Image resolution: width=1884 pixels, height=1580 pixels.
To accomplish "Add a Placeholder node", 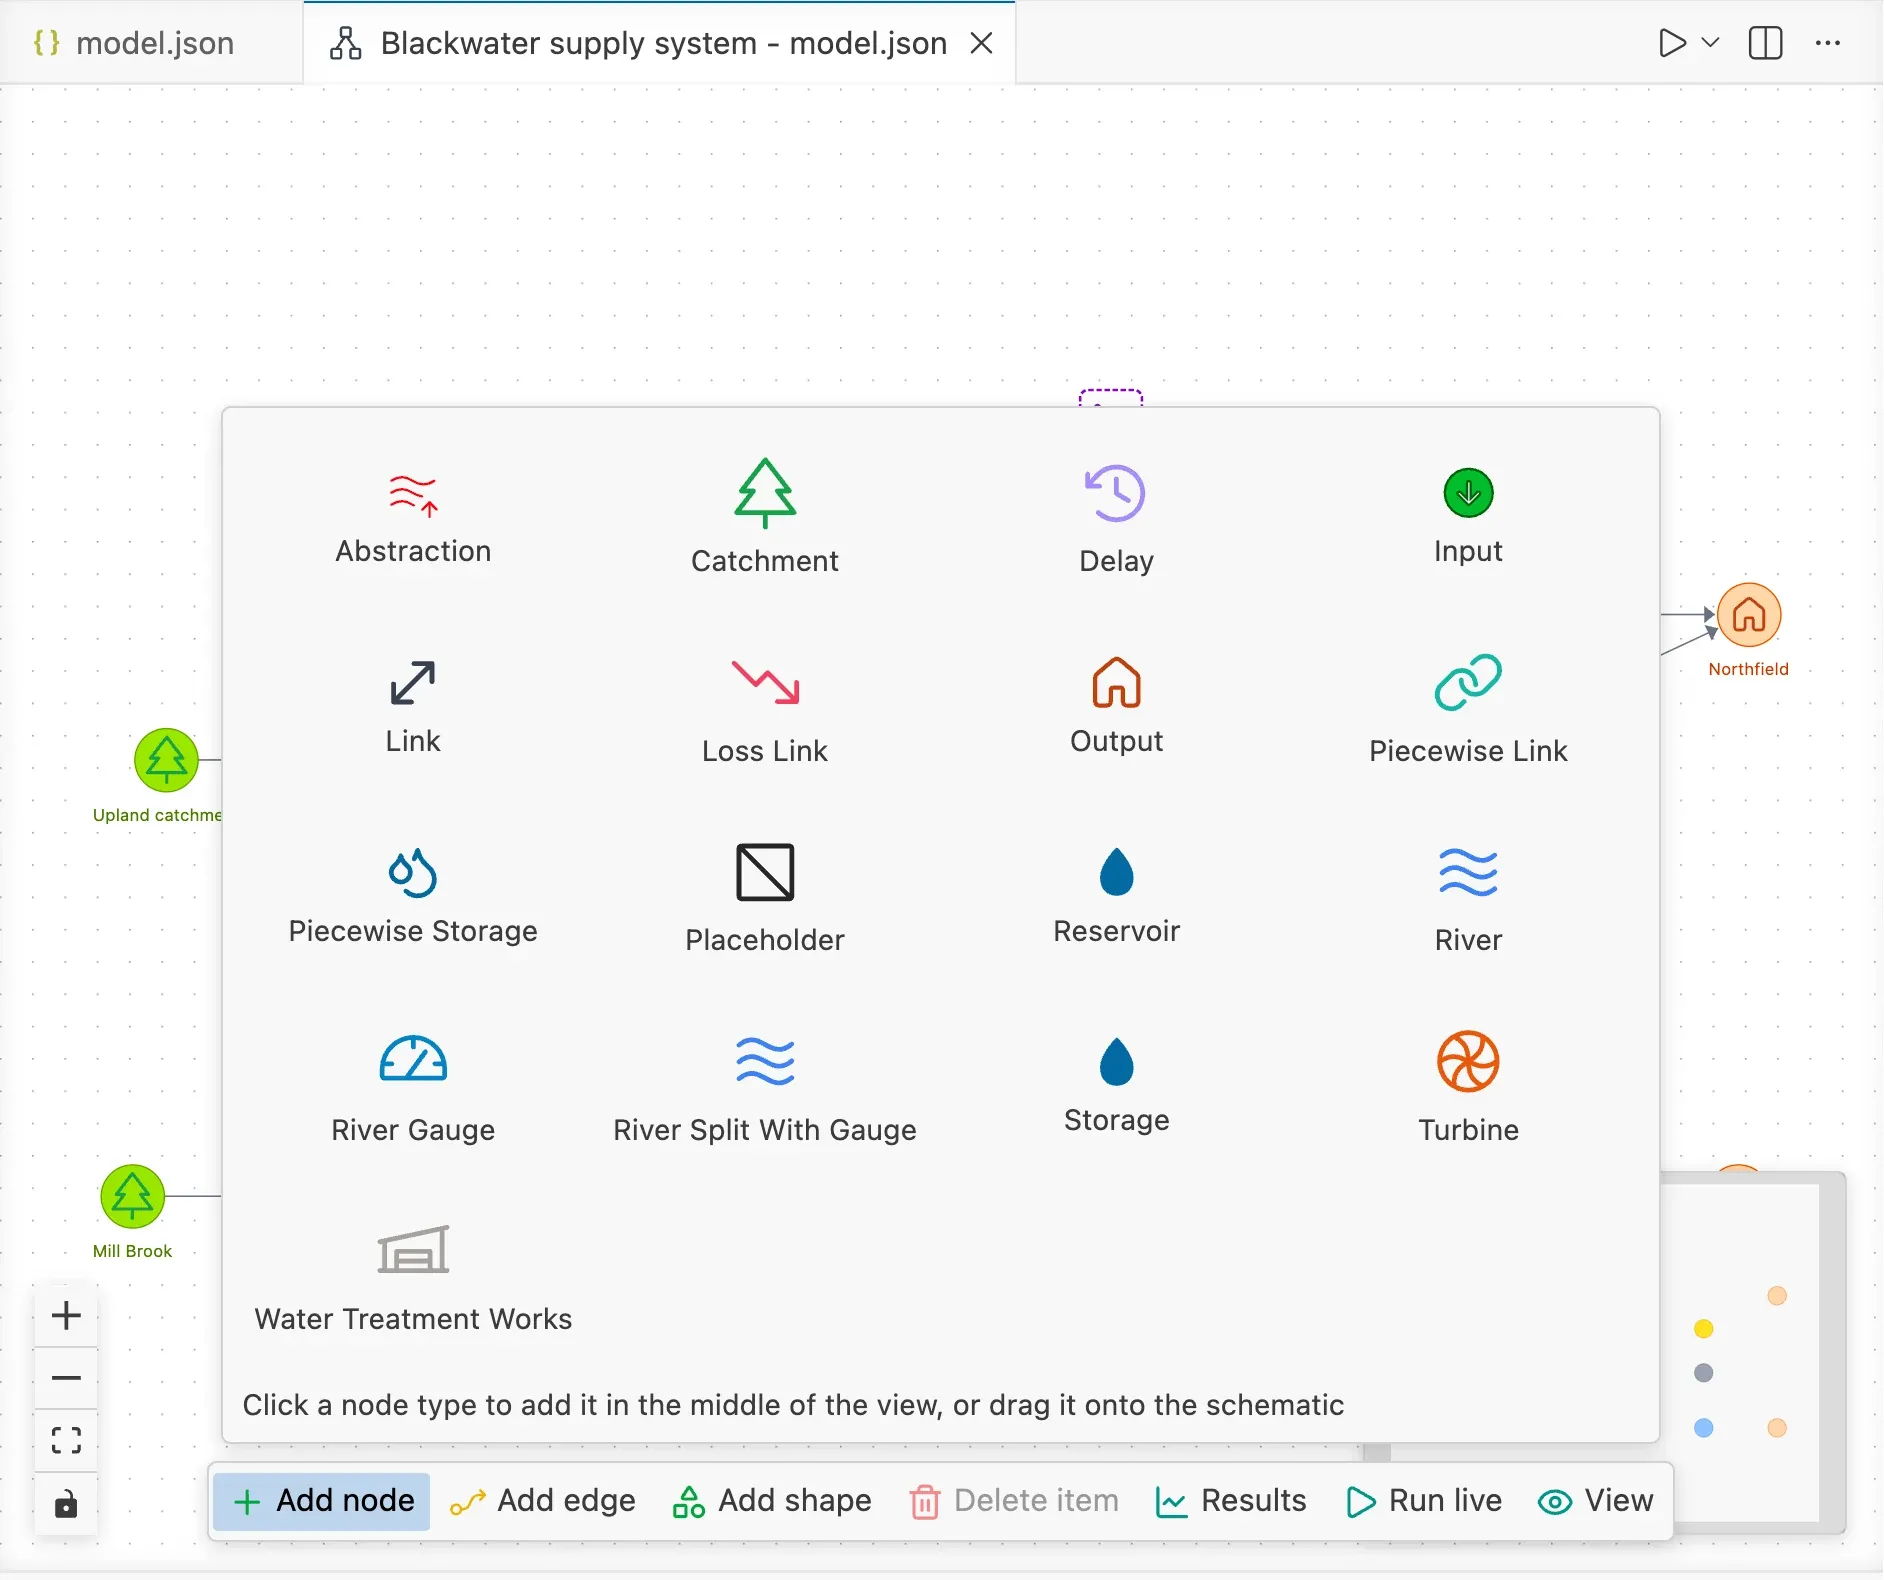I will (x=765, y=898).
